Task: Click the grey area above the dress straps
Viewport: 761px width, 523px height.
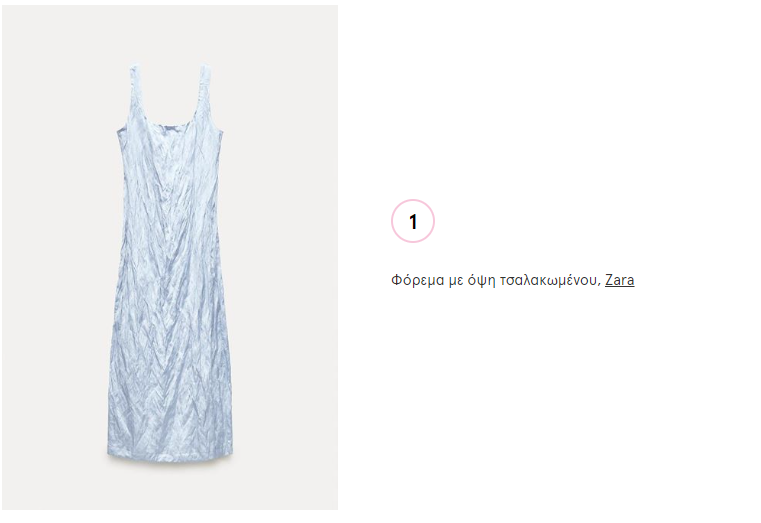Action: pyautogui.click(x=170, y=34)
